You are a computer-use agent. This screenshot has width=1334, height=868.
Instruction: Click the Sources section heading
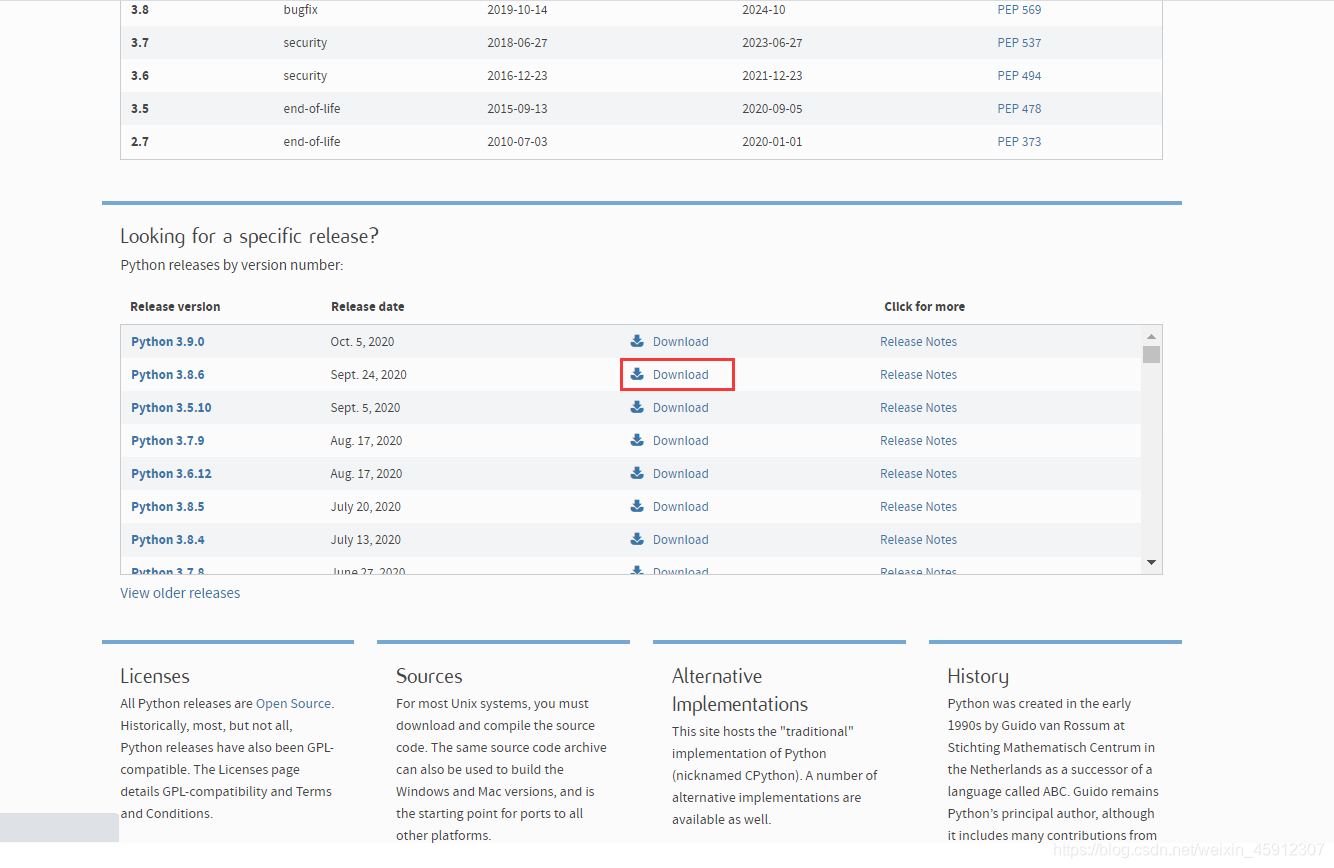point(429,676)
